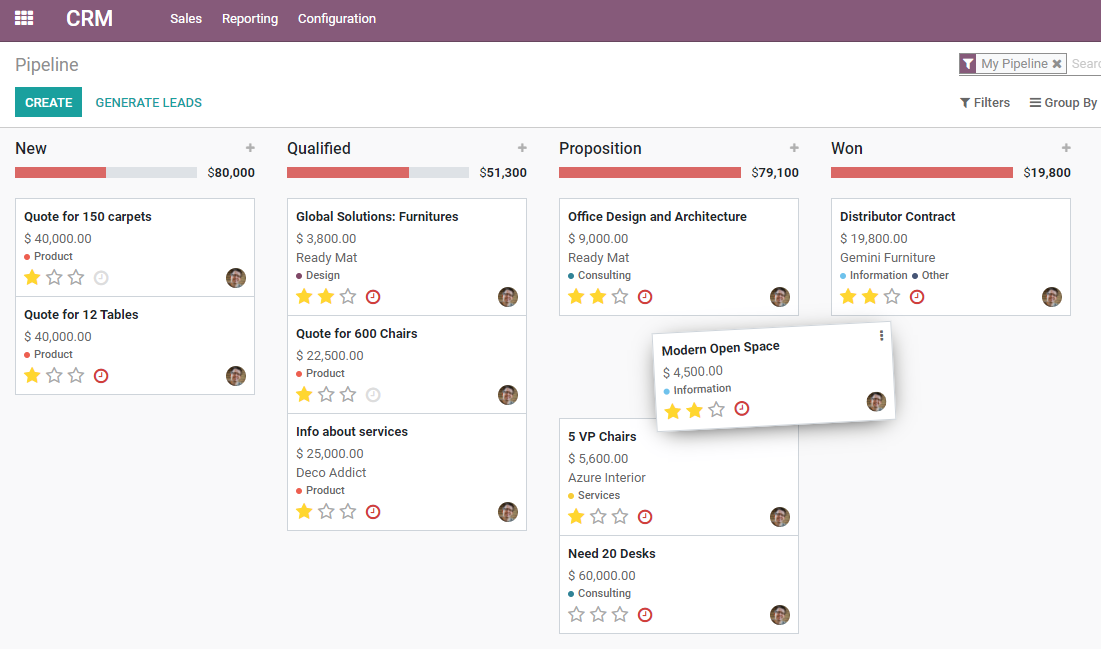Click the salesperson avatar on Distributor Contract
This screenshot has height=649, width=1101.
(1051, 296)
